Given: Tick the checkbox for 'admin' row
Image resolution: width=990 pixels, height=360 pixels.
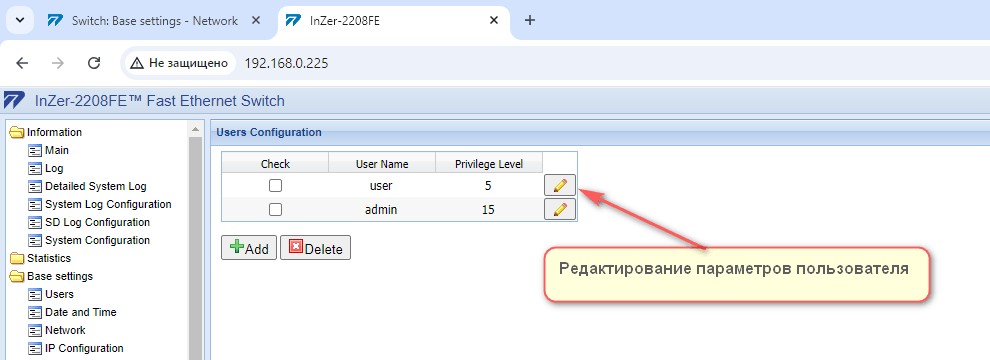Looking at the screenshot, I should click(275, 210).
